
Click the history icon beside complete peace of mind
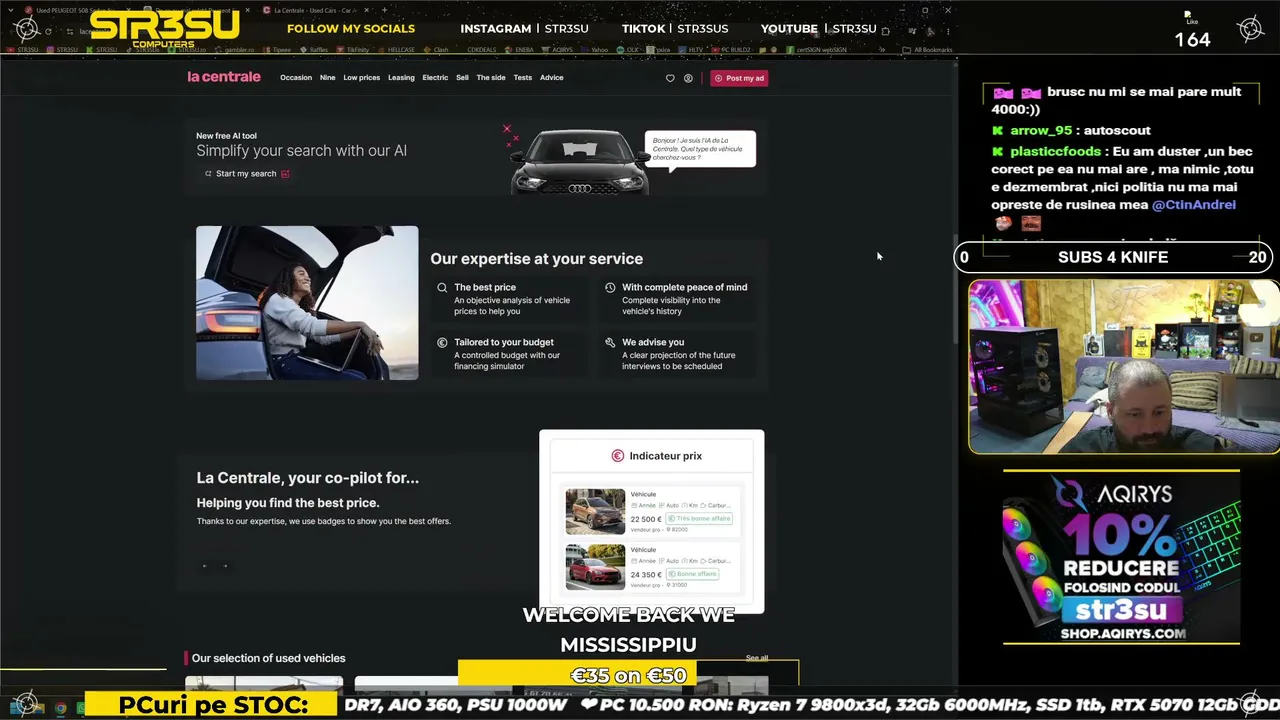pyautogui.click(x=610, y=288)
